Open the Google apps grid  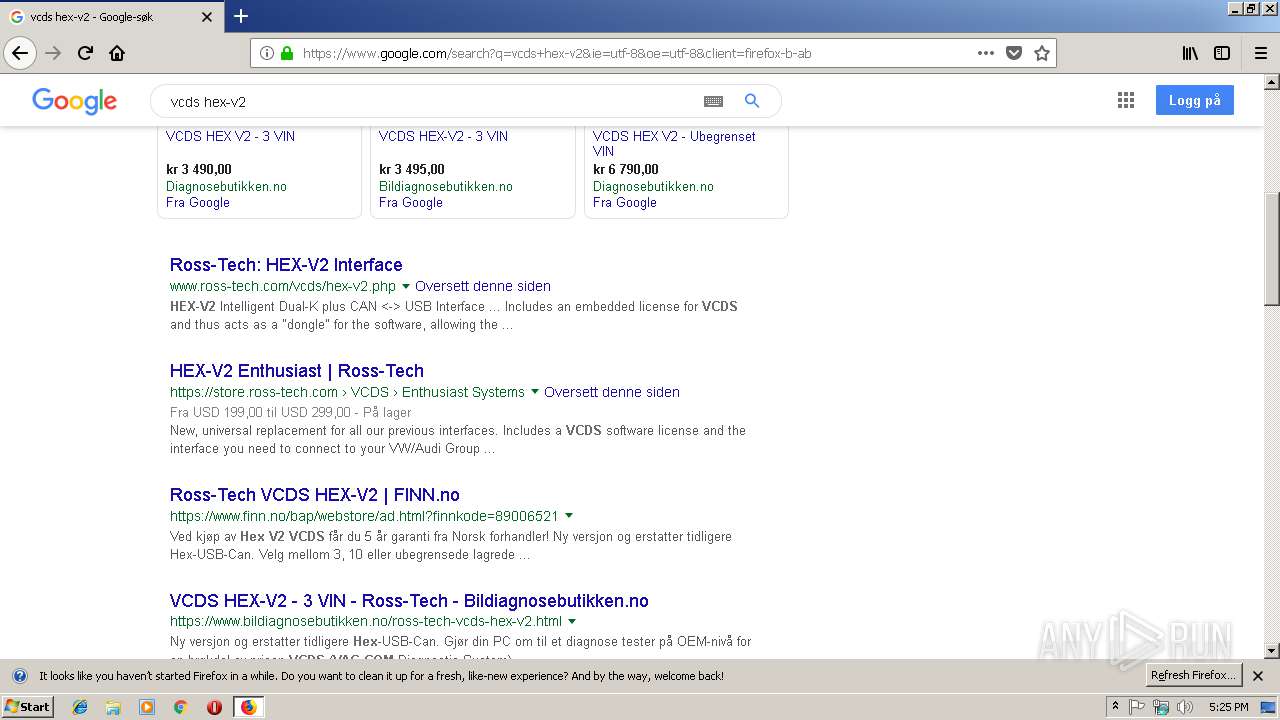pos(1126,100)
